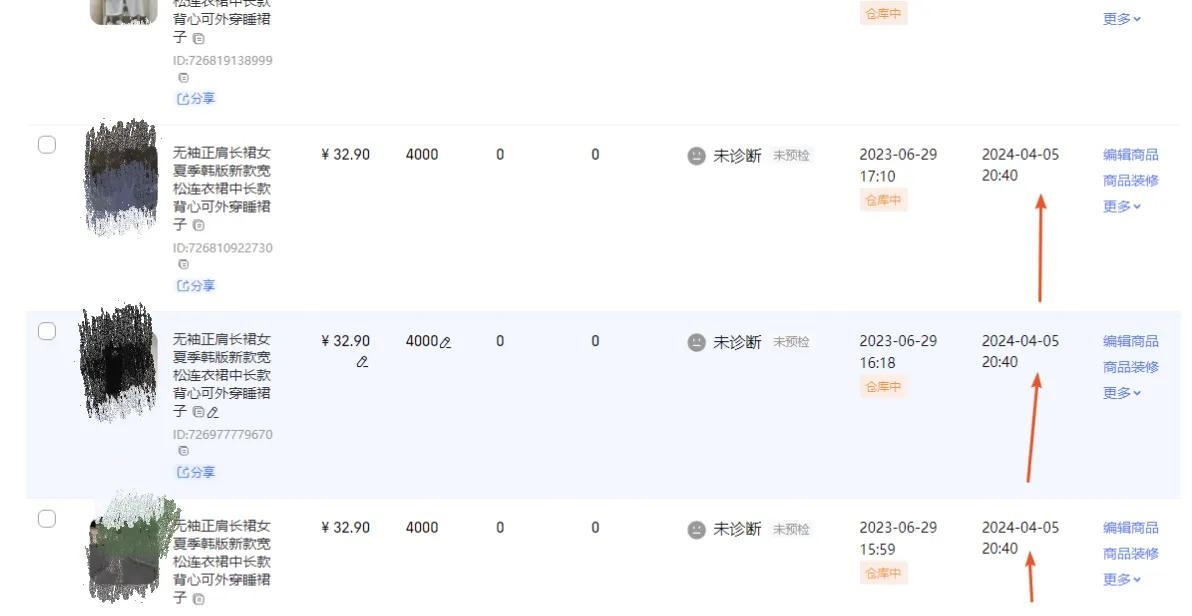
Task: Select checkbox for product listed 15:59
Action: click(47, 519)
